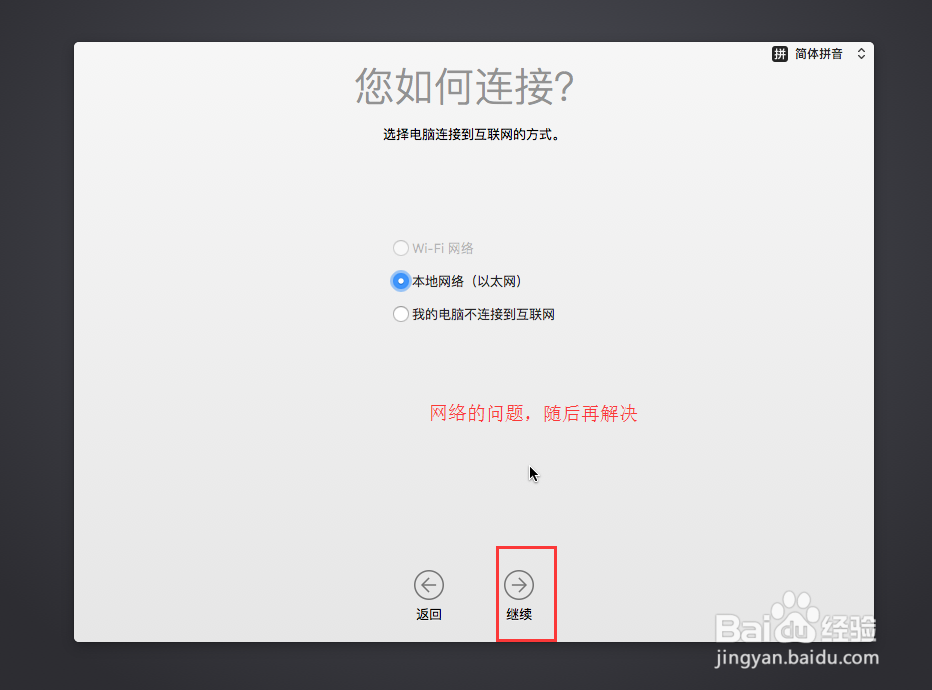Select the Wi-Fi 网络 radio button
This screenshot has height=690, width=932.
[x=401, y=248]
